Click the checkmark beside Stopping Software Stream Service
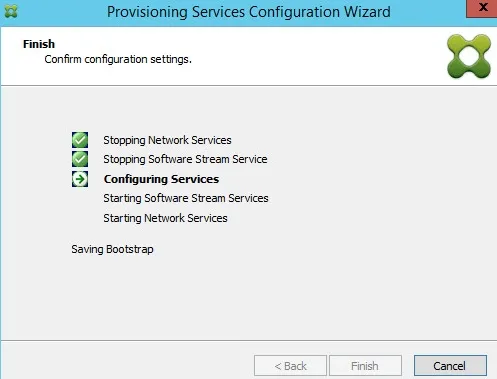 click(x=80, y=159)
